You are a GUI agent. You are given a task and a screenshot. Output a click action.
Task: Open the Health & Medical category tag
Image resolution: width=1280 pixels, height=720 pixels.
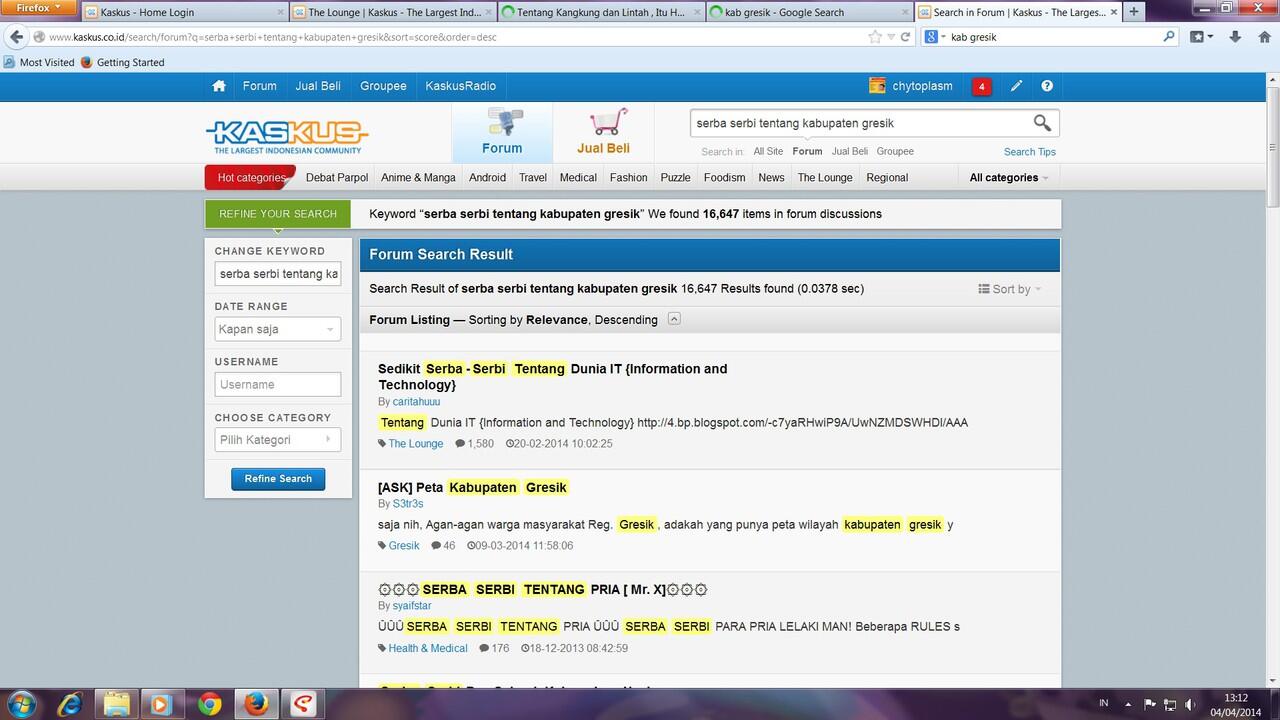(428, 648)
